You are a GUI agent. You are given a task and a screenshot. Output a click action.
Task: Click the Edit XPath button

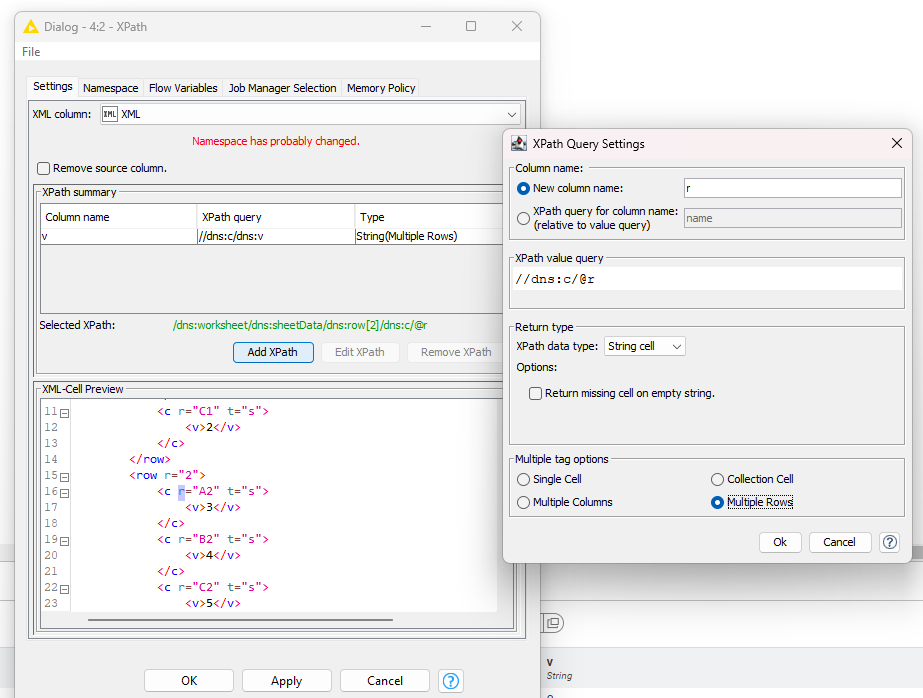point(360,352)
